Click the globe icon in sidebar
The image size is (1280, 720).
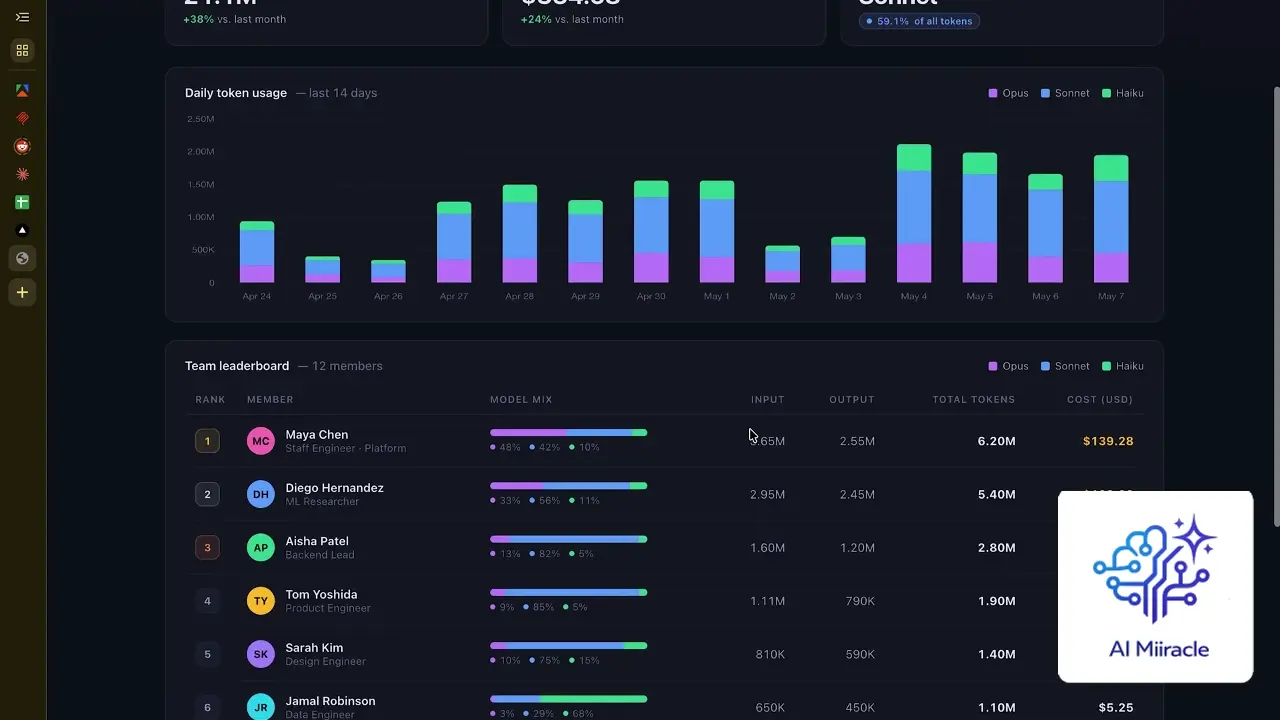(22, 258)
